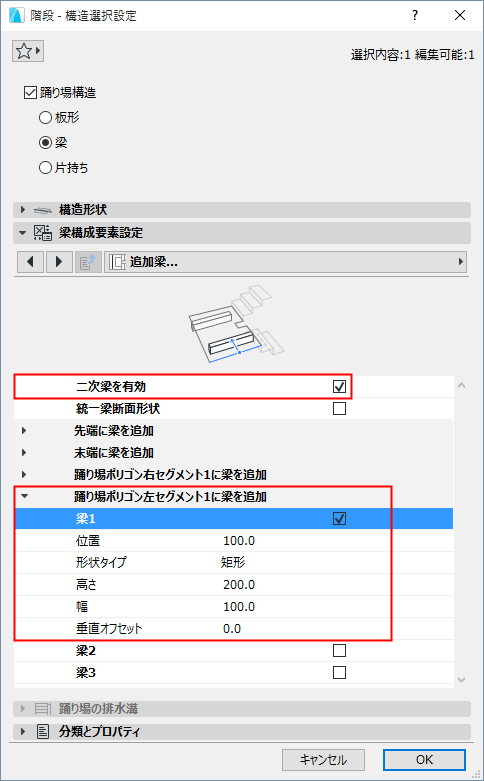Click the 分類とプロパティ panel icon
Viewport: 484px width, 781px height.
point(43,732)
